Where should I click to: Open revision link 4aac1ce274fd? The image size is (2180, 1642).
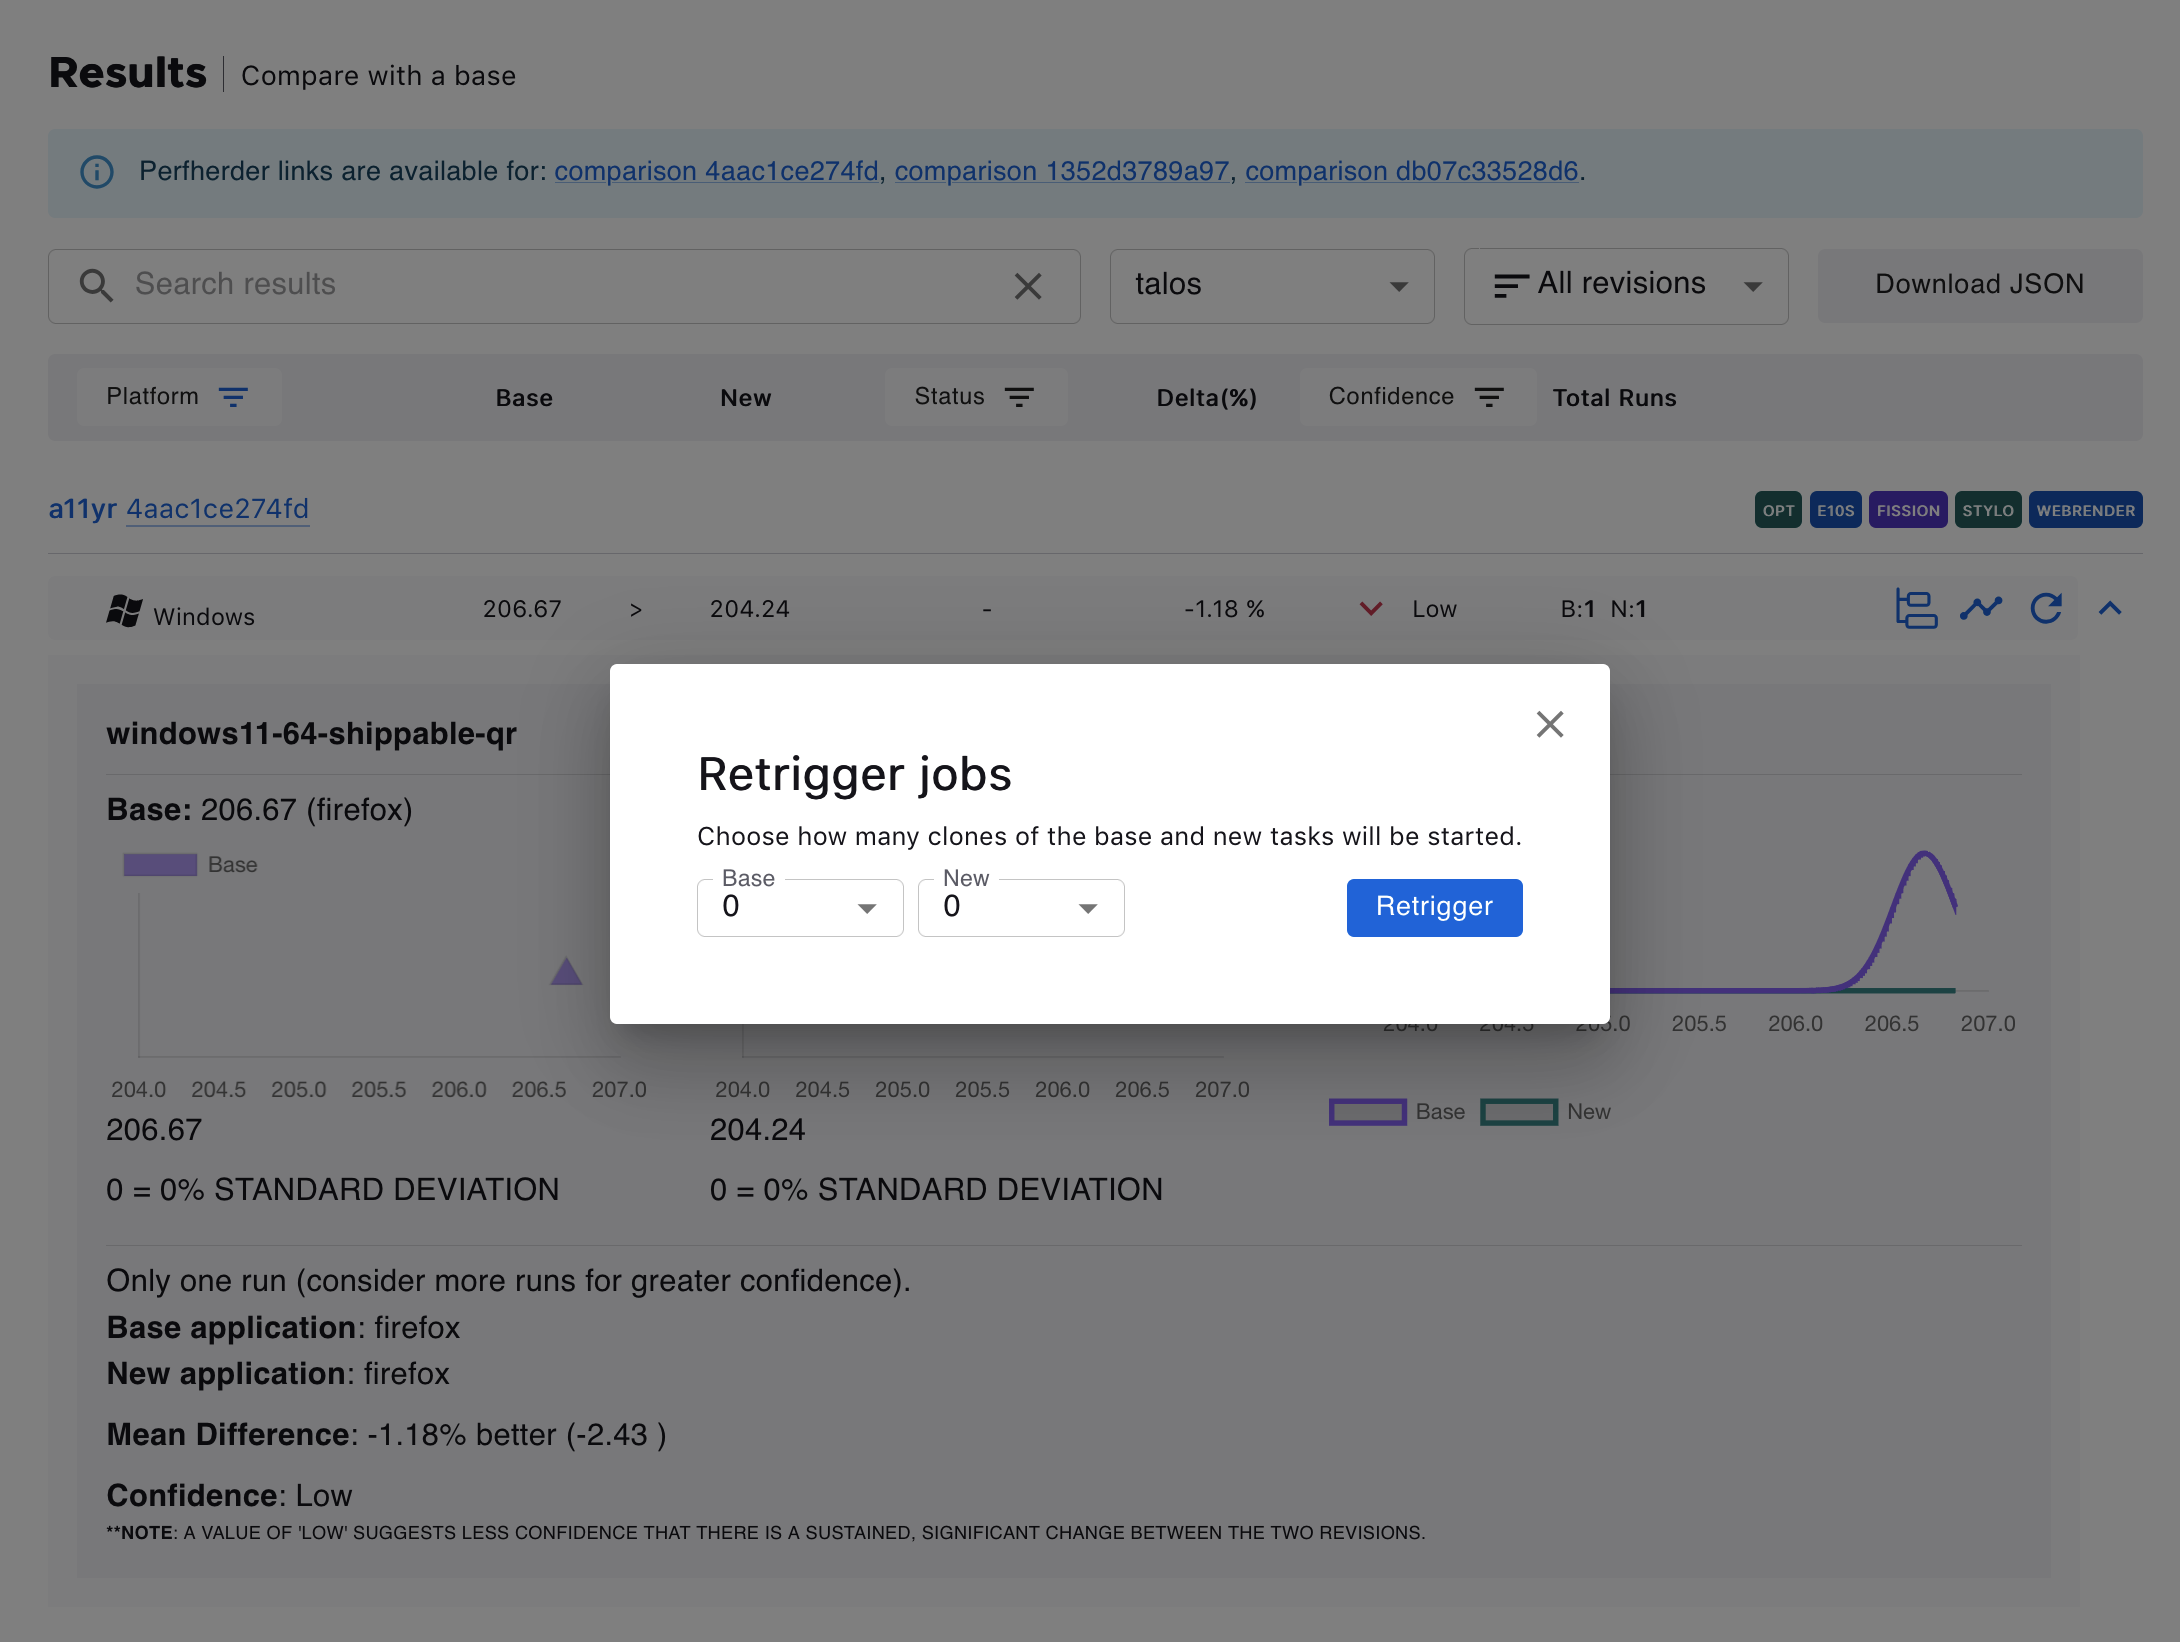tap(216, 508)
